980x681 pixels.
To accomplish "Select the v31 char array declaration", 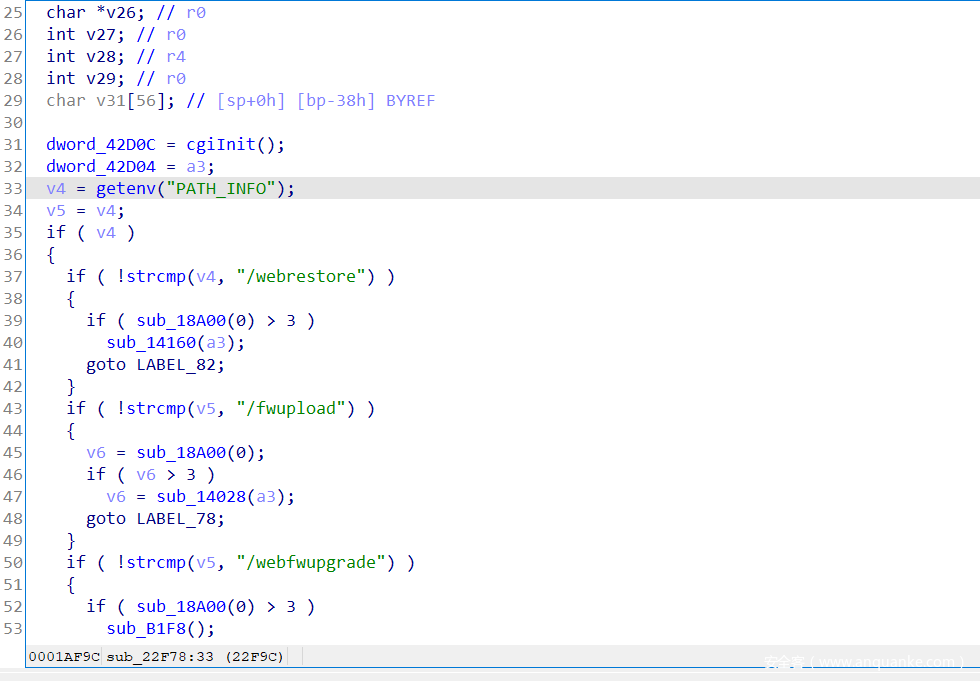I will point(106,100).
